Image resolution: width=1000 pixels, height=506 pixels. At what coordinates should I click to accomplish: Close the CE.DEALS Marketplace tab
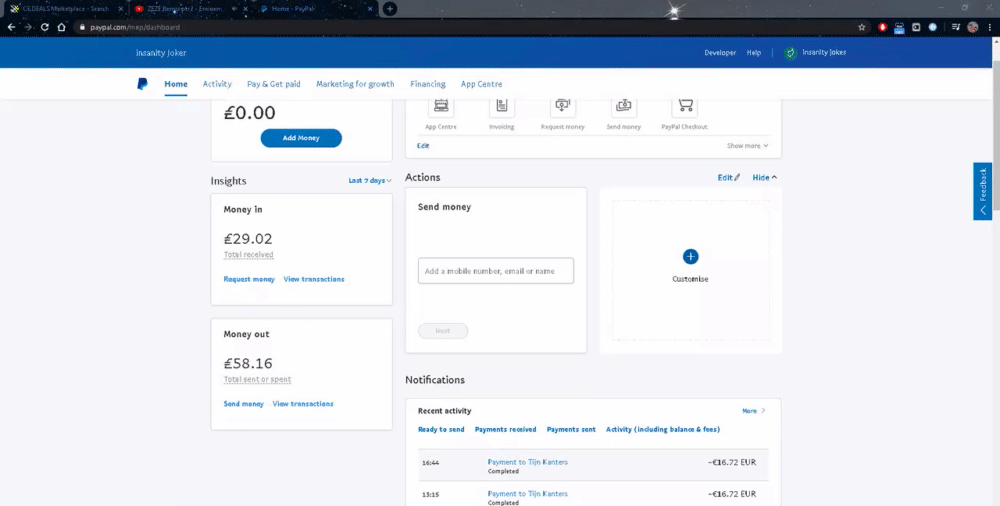(x=121, y=9)
